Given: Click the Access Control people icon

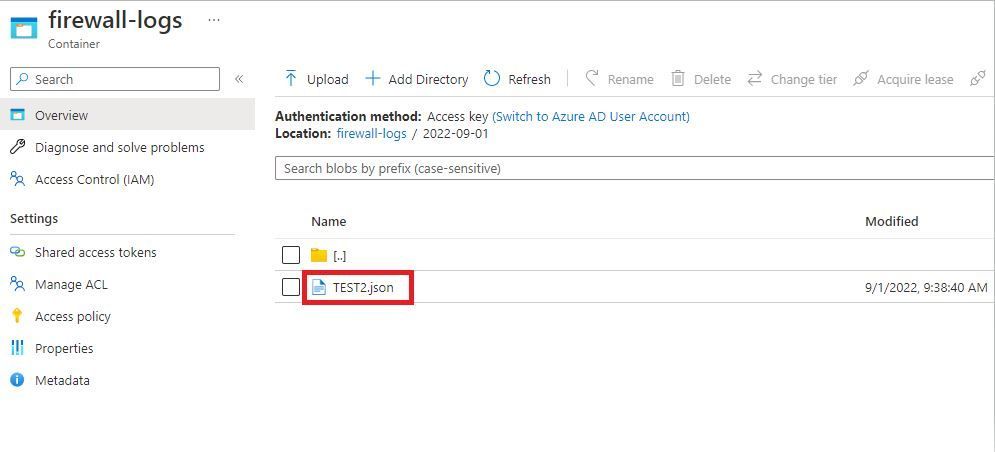Looking at the screenshot, I should tap(18, 180).
